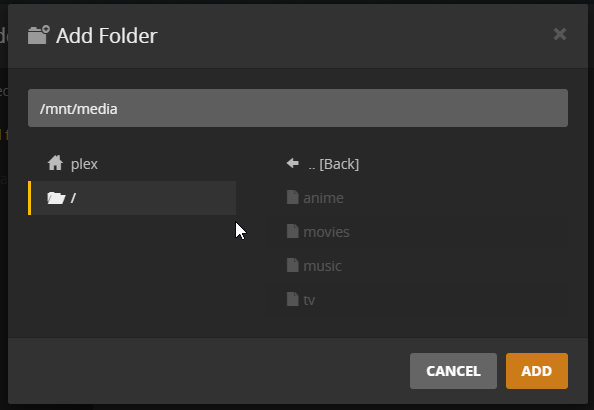Viewport: 594px width, 410px height.
Task: Click the file icon next to movies
Action: click(x=292, y=231)
